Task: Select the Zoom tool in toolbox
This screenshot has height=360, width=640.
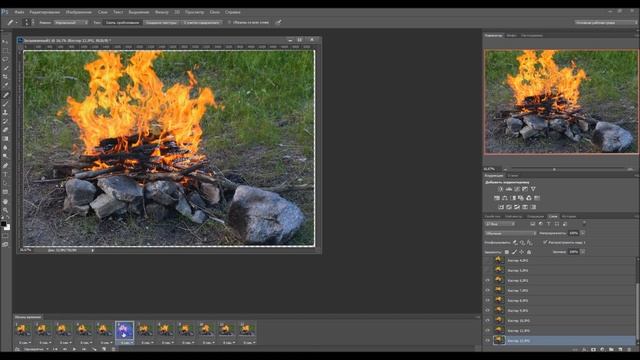Action: tap(5, 210)
